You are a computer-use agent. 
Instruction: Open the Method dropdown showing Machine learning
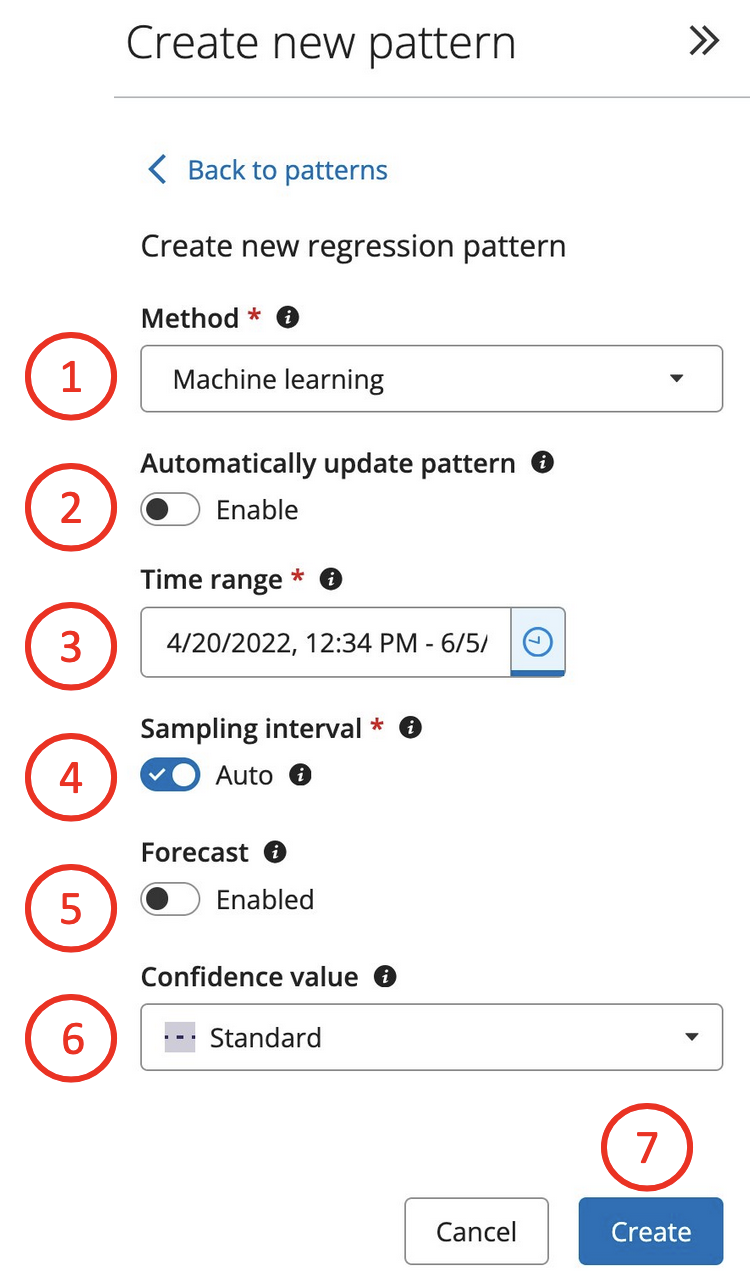pos(431,378)
